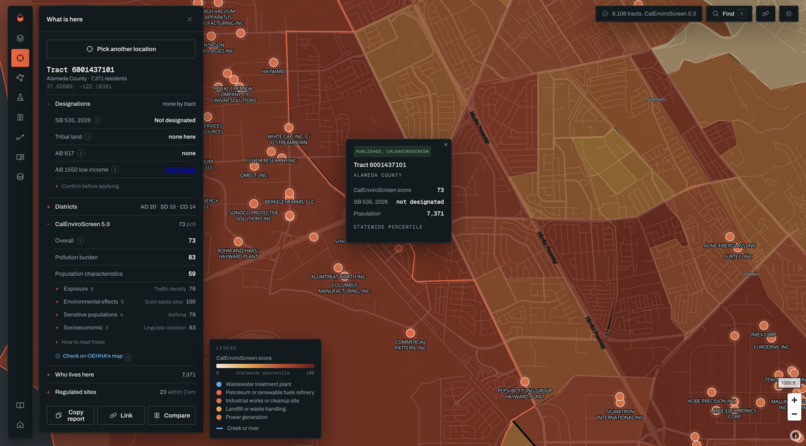806x446 pixels.
Task: Click the 9,106 tracts status indicator
Action: pos(649,14)
